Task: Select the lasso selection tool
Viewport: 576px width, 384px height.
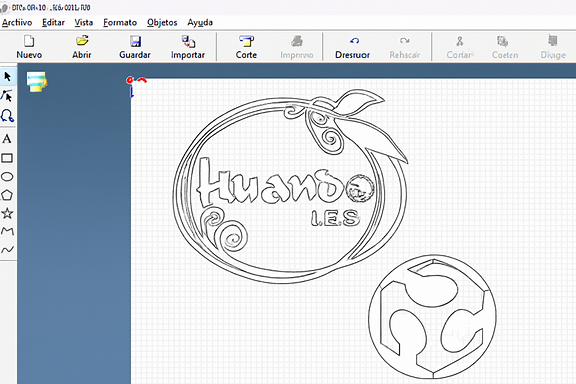Action: [7, 116]
